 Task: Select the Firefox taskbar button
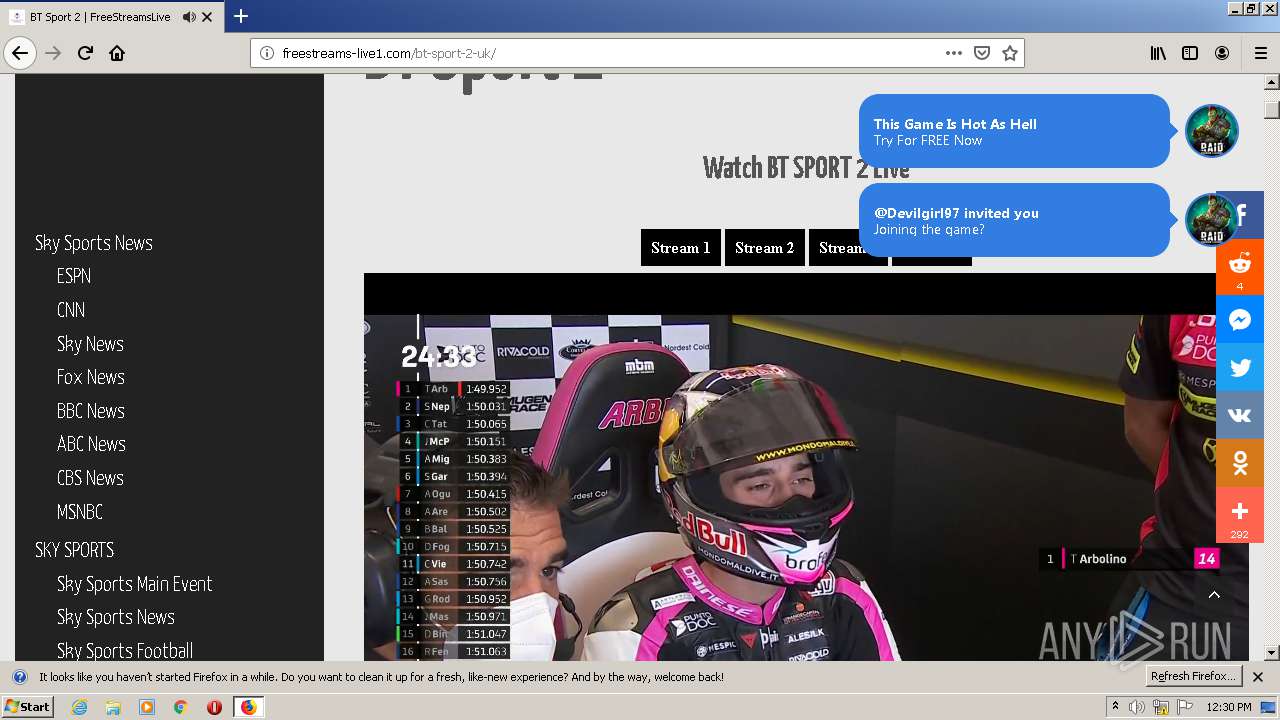[x=248, y=707]
